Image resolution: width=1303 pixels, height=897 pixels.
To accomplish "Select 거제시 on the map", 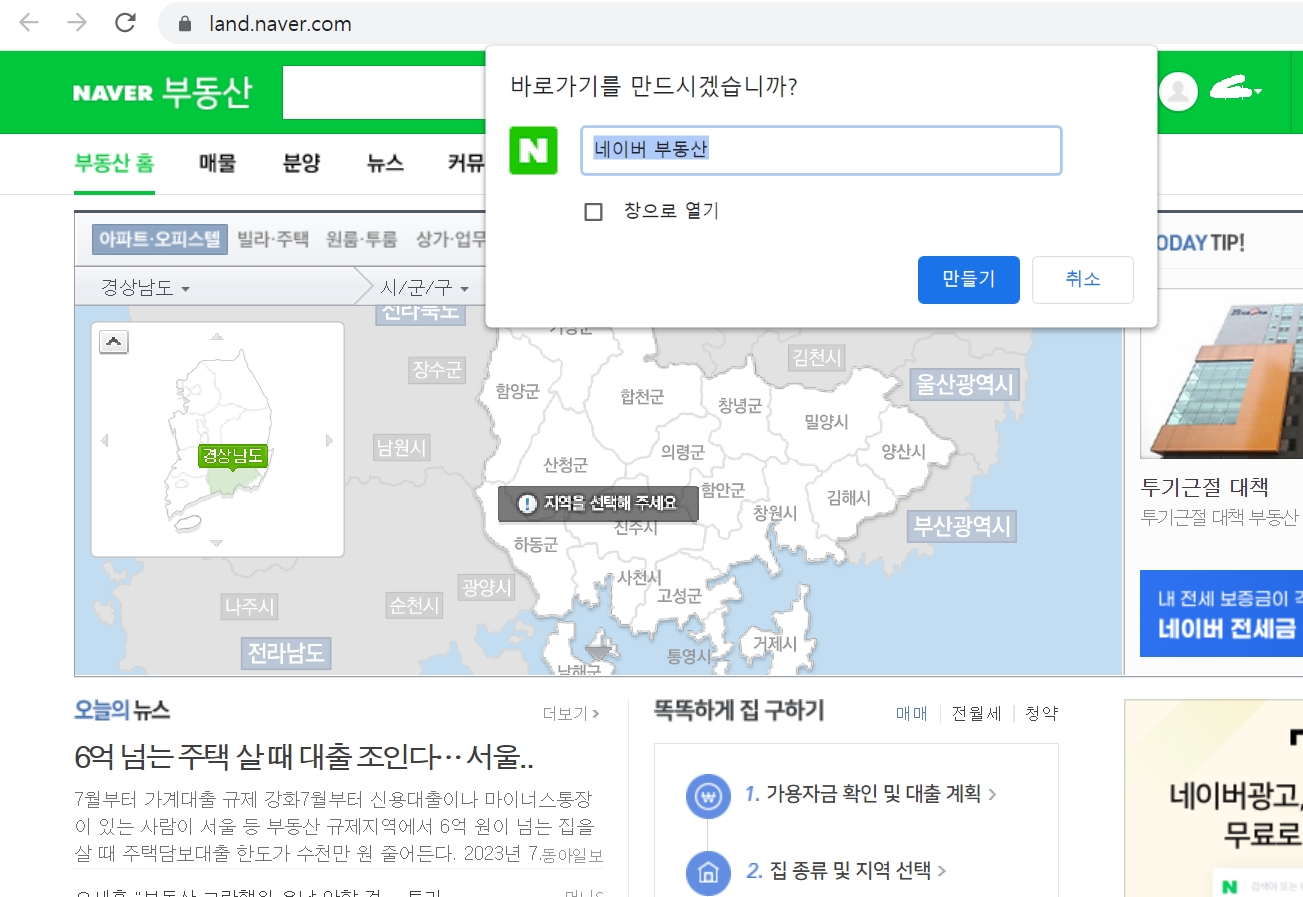I will 775,643.
